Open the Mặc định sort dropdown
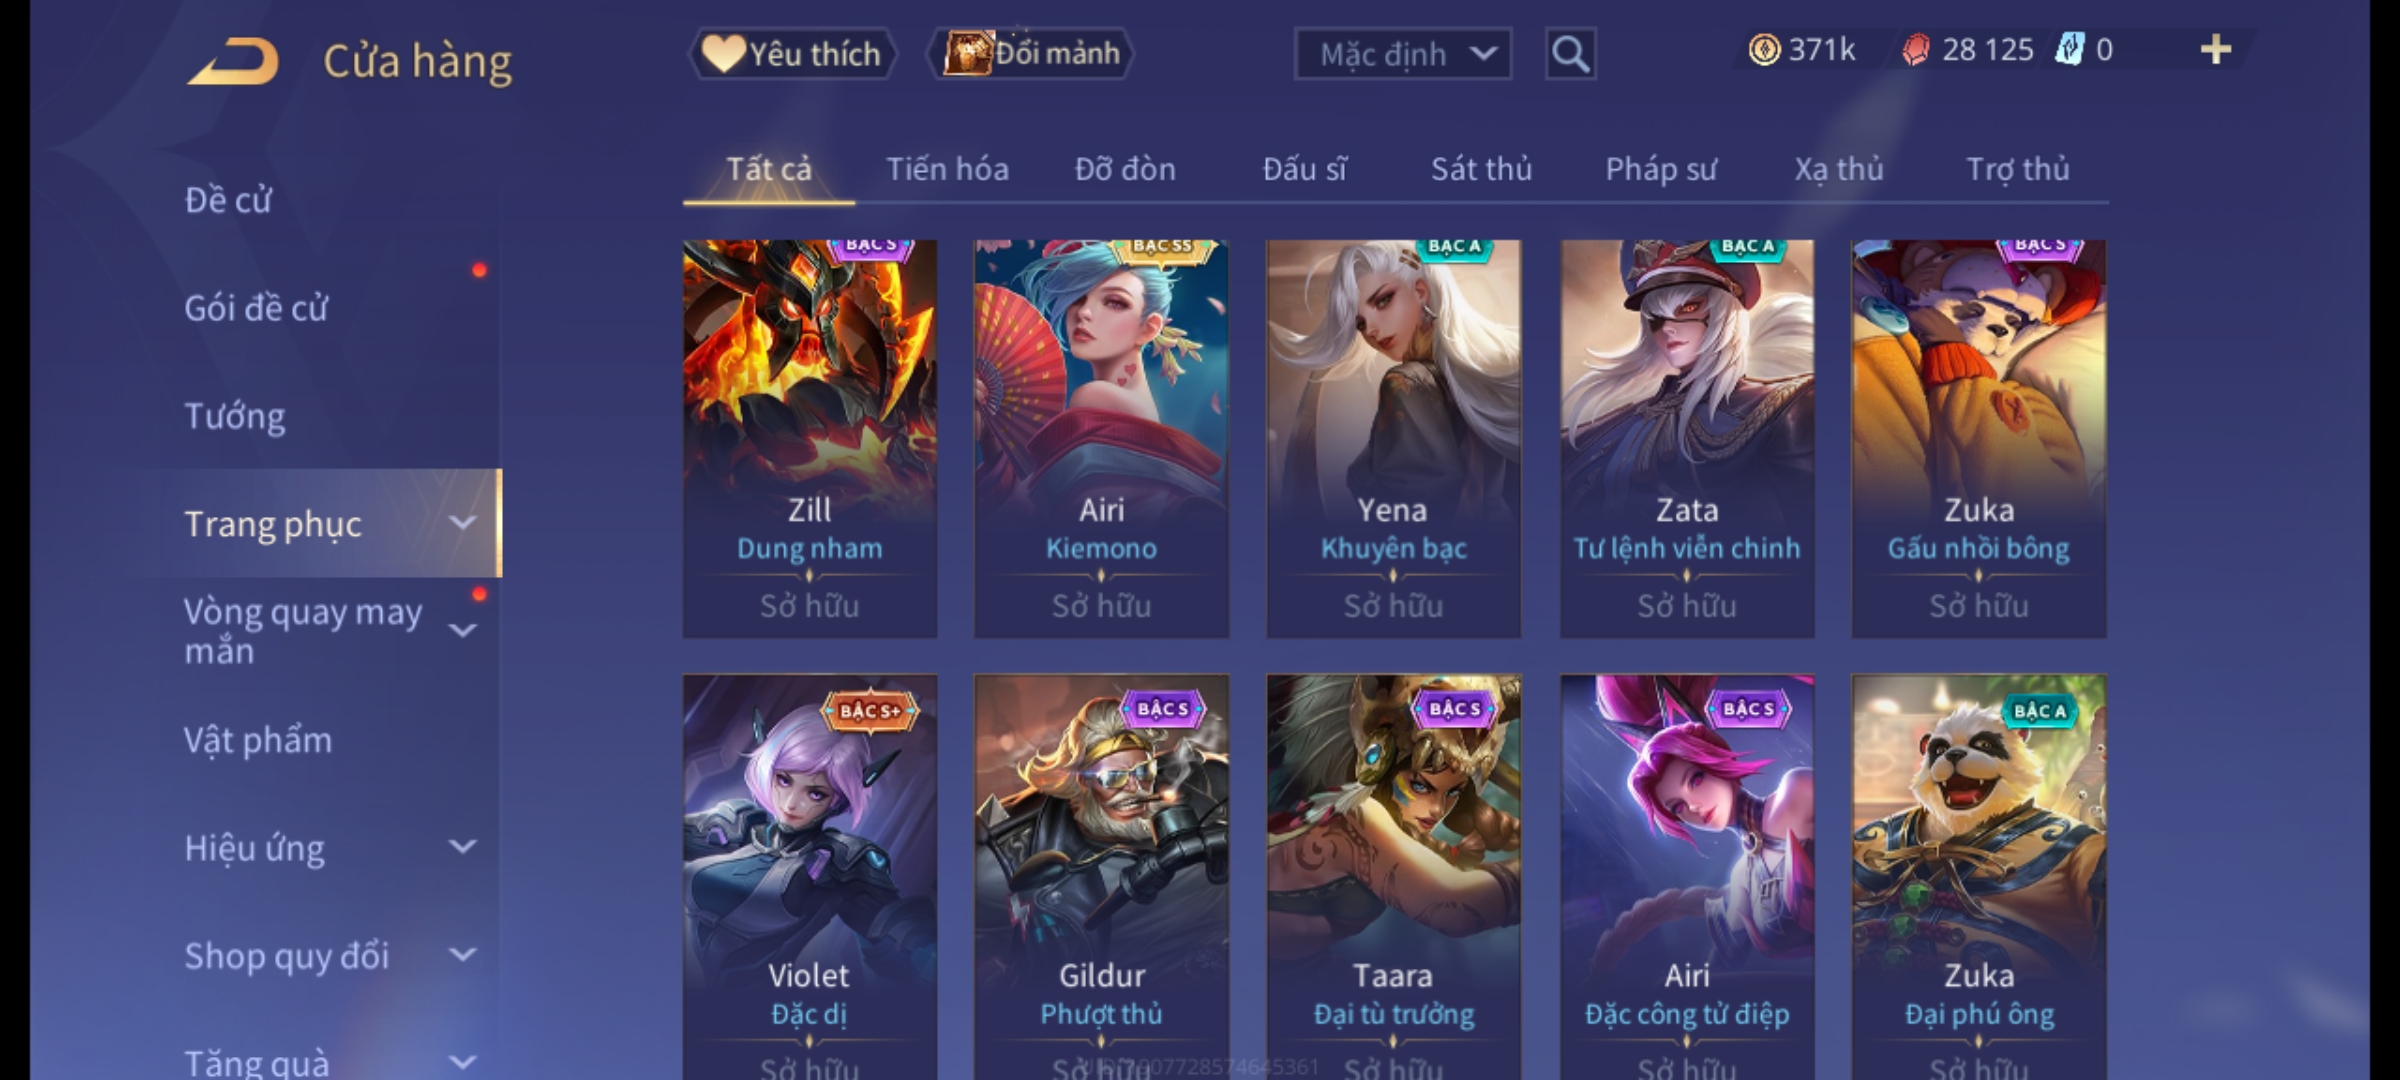Image resolution: width=2400 pixels, height=1080 pixels. click(1402, 54)
